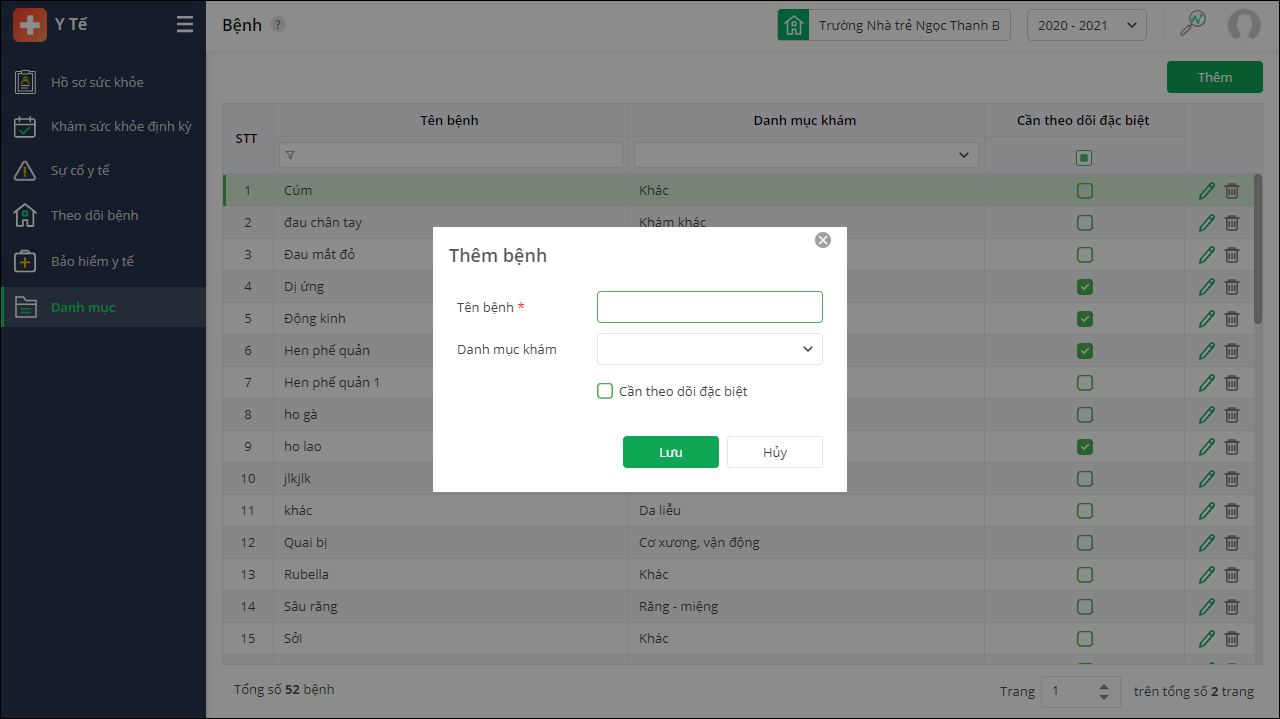Uncheck special tracking for Dị ứng
This screenshot has height=719, width=1280.
(x=1084, y=287)
